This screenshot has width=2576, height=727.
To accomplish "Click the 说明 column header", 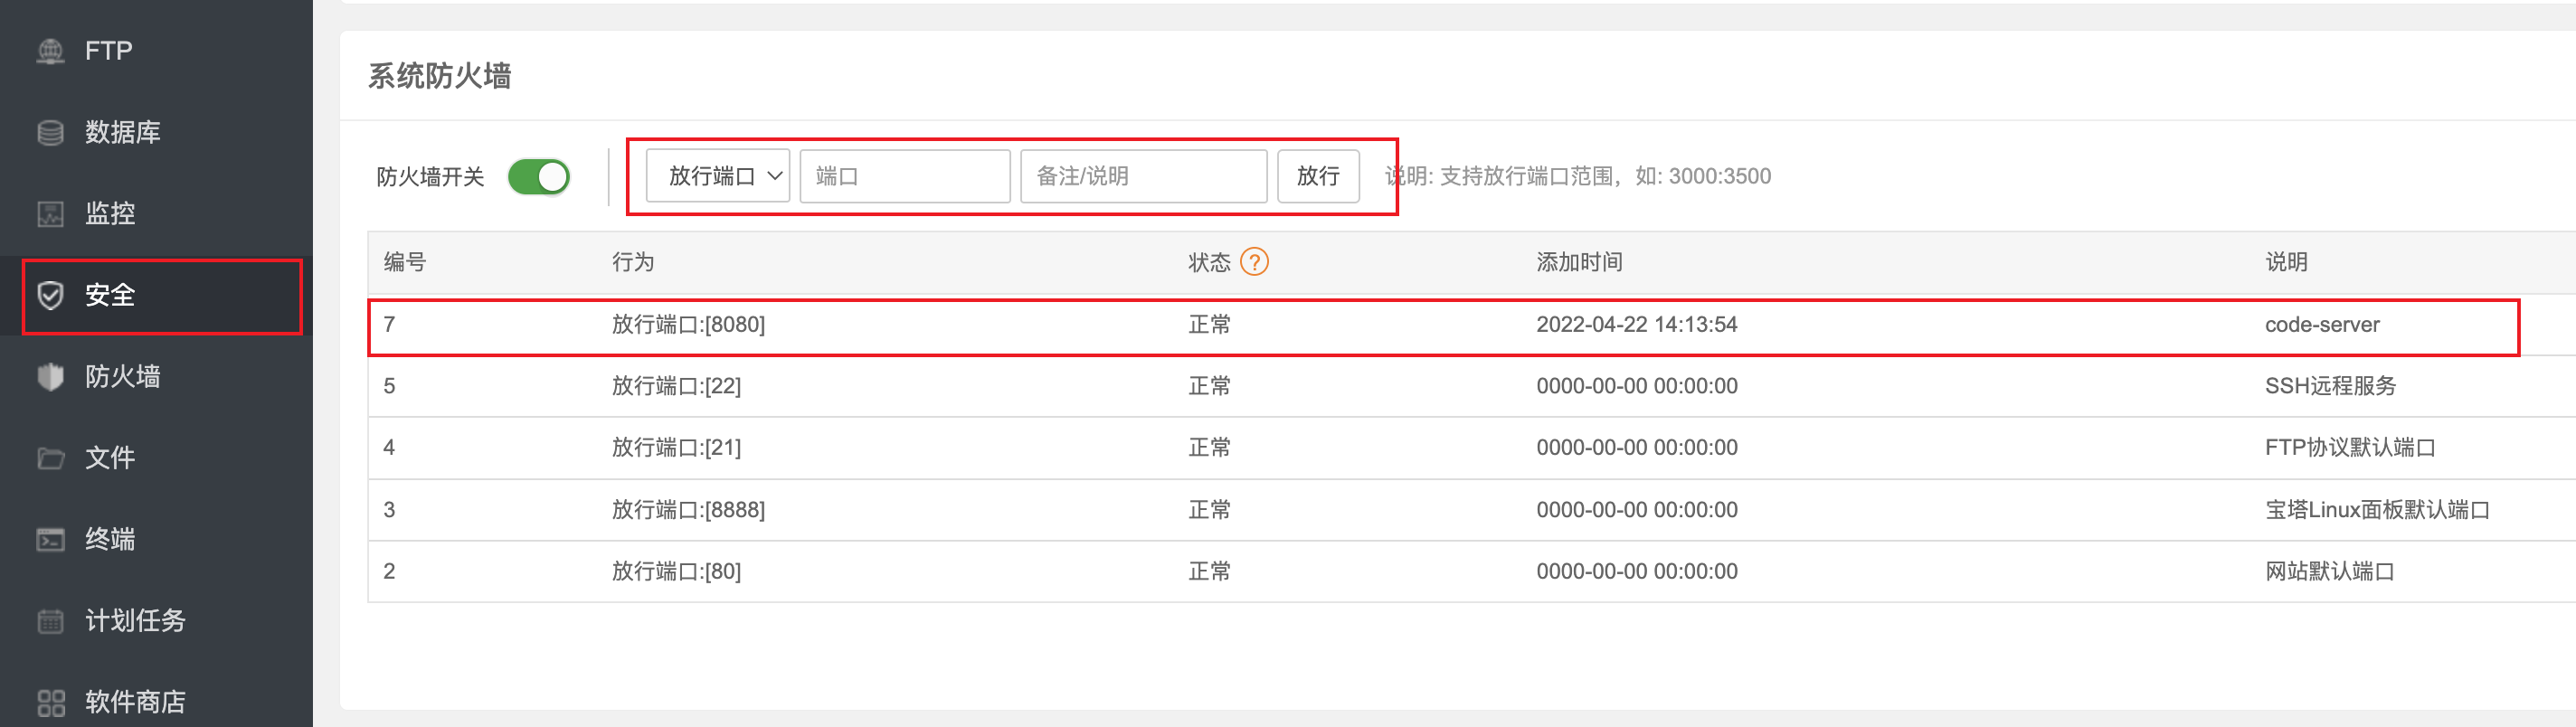I will pos(2286,262).
